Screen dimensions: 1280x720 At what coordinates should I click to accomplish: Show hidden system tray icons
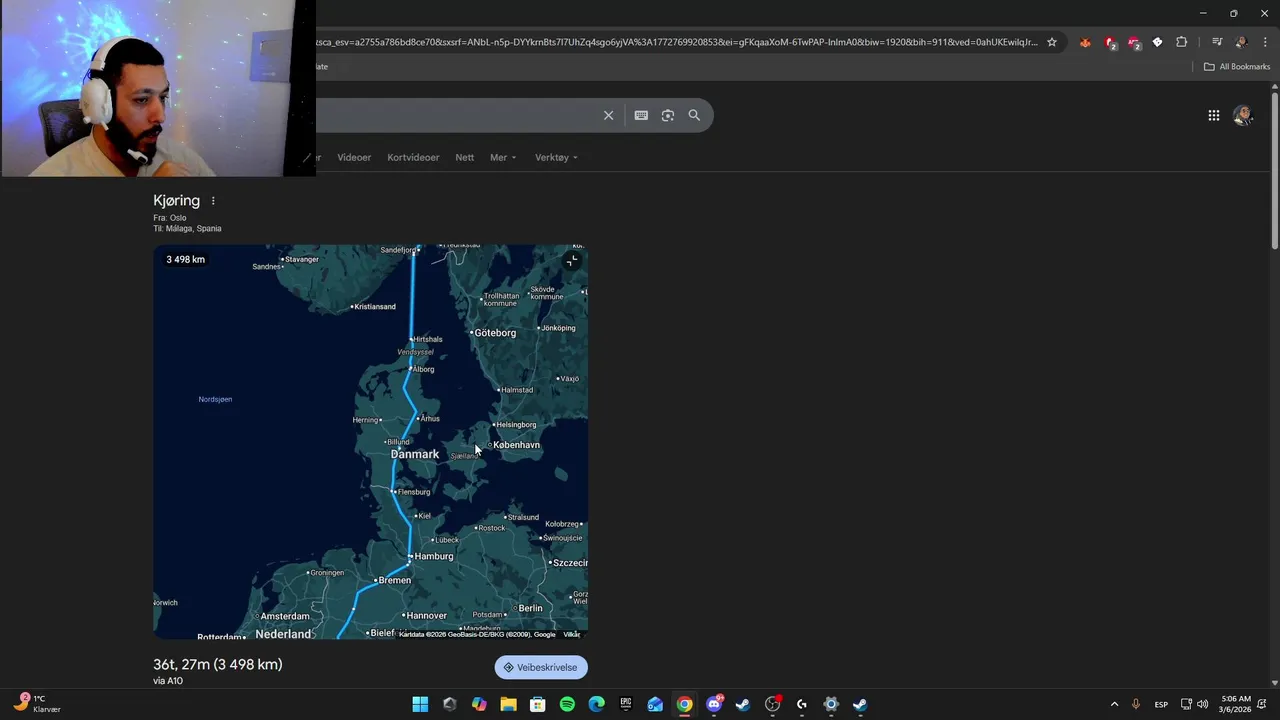1114,704
